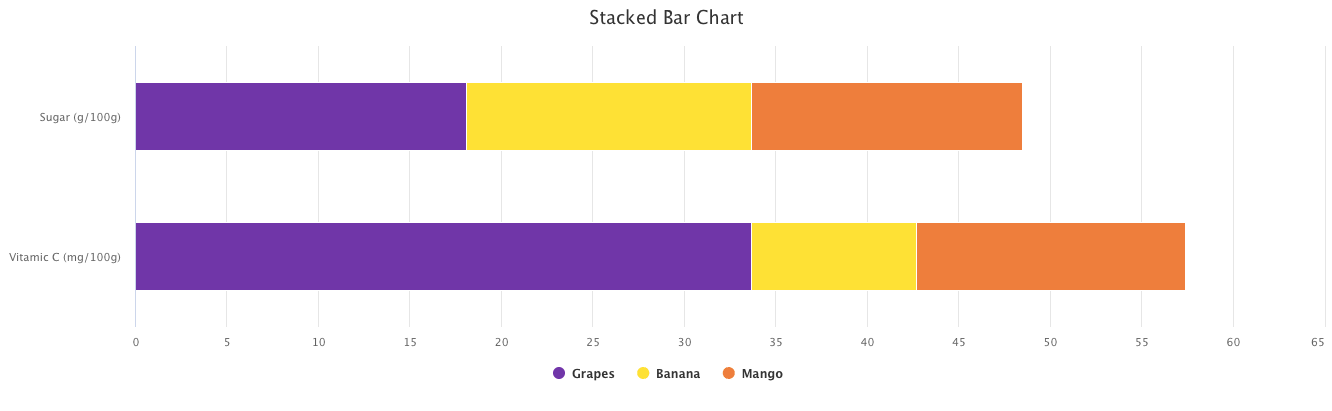This screenshot has height=411, width=1332.
Task: Click the purple Grapes legend marker
Action: [x=559, y=374]
